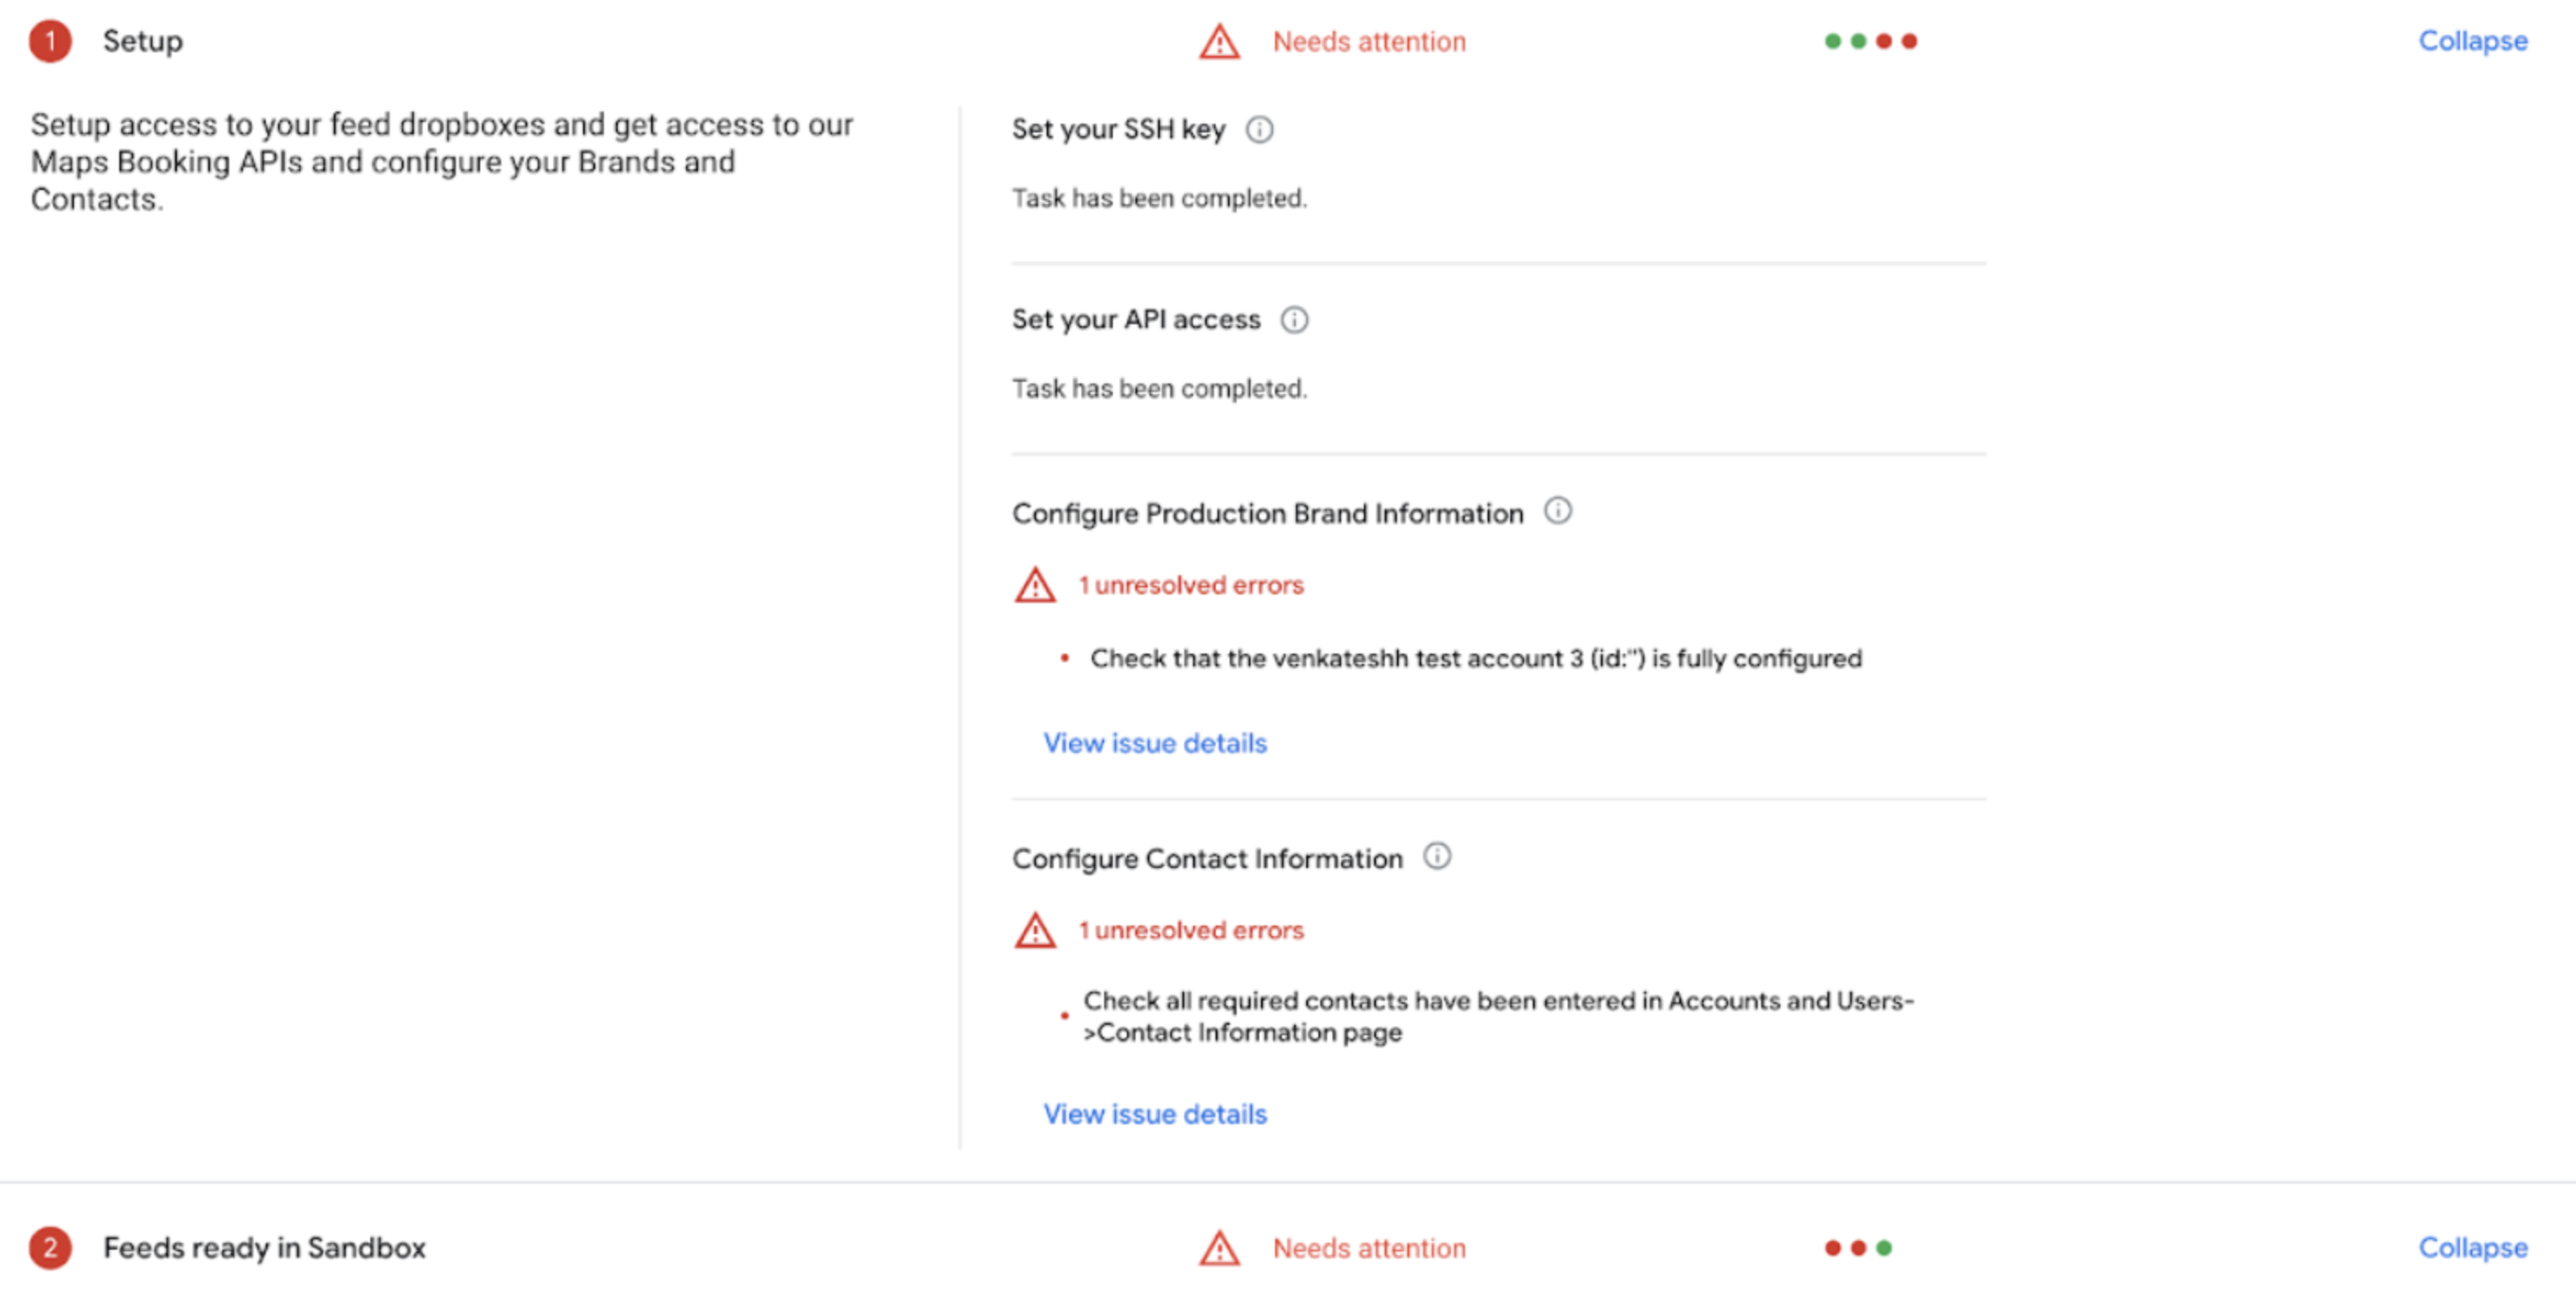
Task: Click the red step 1 number badge
Action: point(50,42)
